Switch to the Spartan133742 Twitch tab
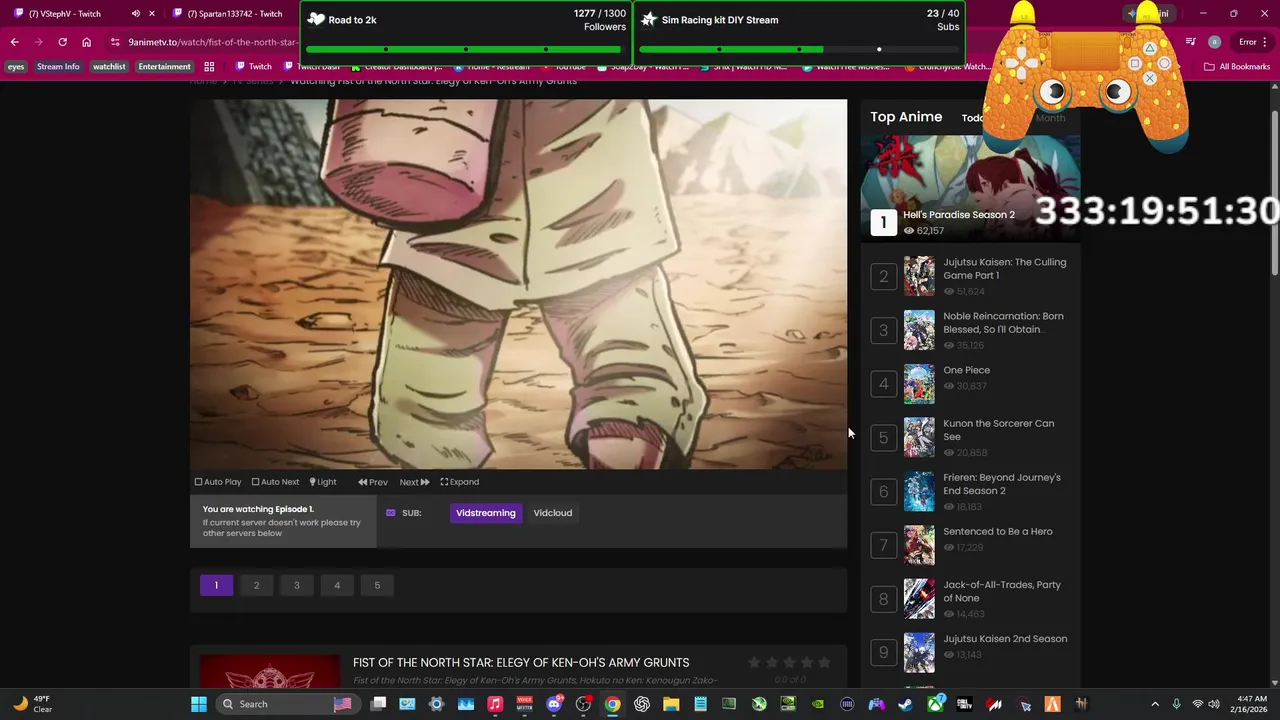Image resolution: width=1280 pixels, height=720 pixels. coord(227,14)
